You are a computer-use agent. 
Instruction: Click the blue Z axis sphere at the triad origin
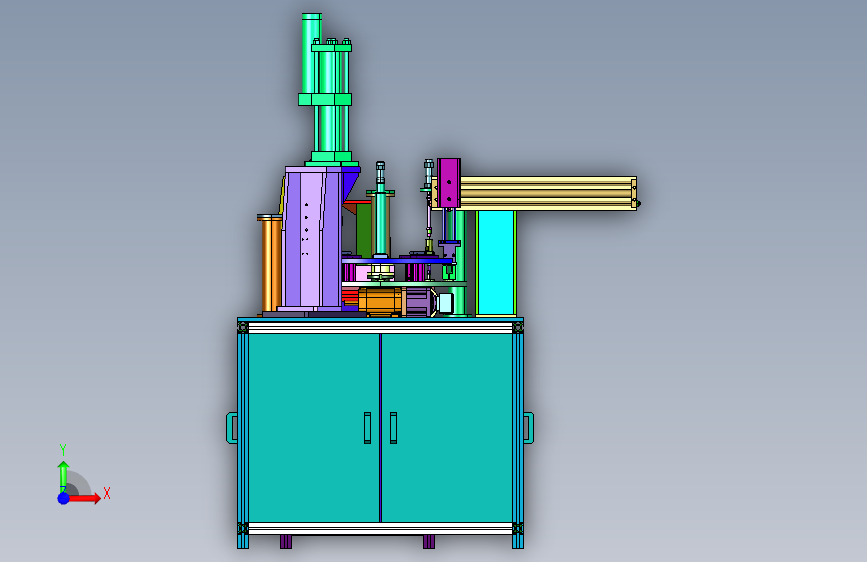coord(64,498)
